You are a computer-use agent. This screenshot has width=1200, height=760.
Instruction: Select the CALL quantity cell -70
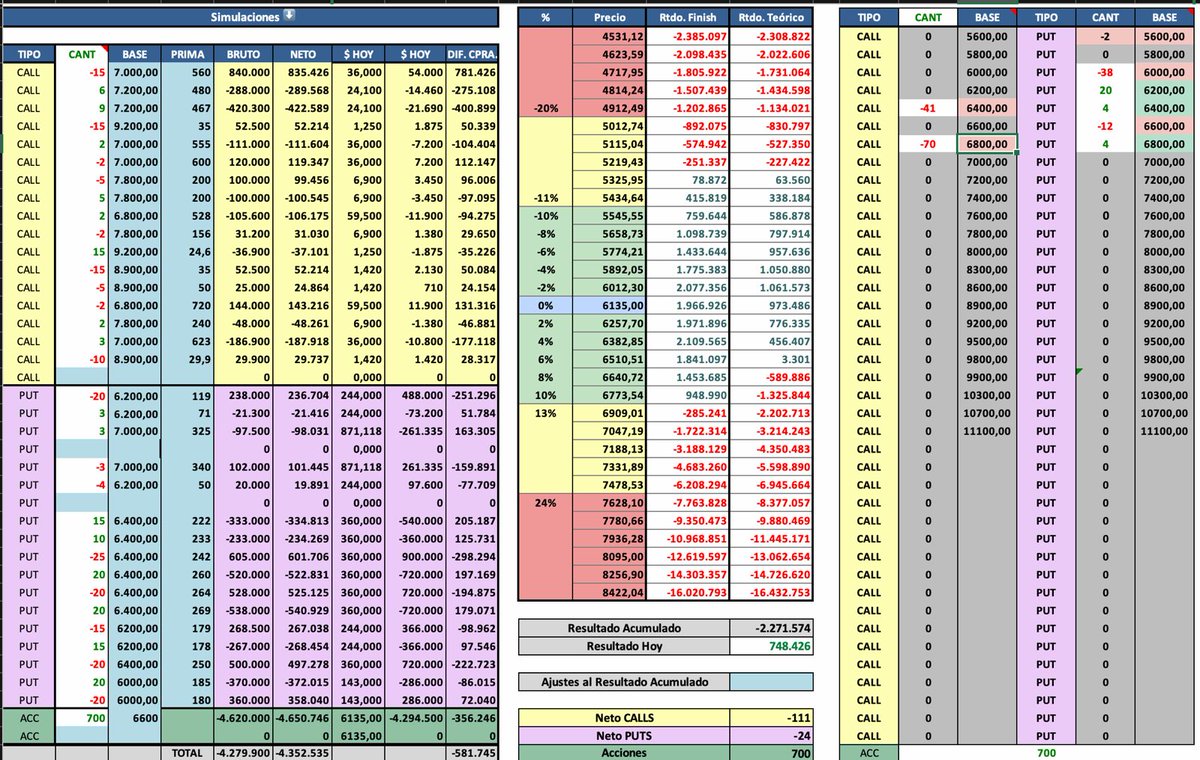pos(927,144)
